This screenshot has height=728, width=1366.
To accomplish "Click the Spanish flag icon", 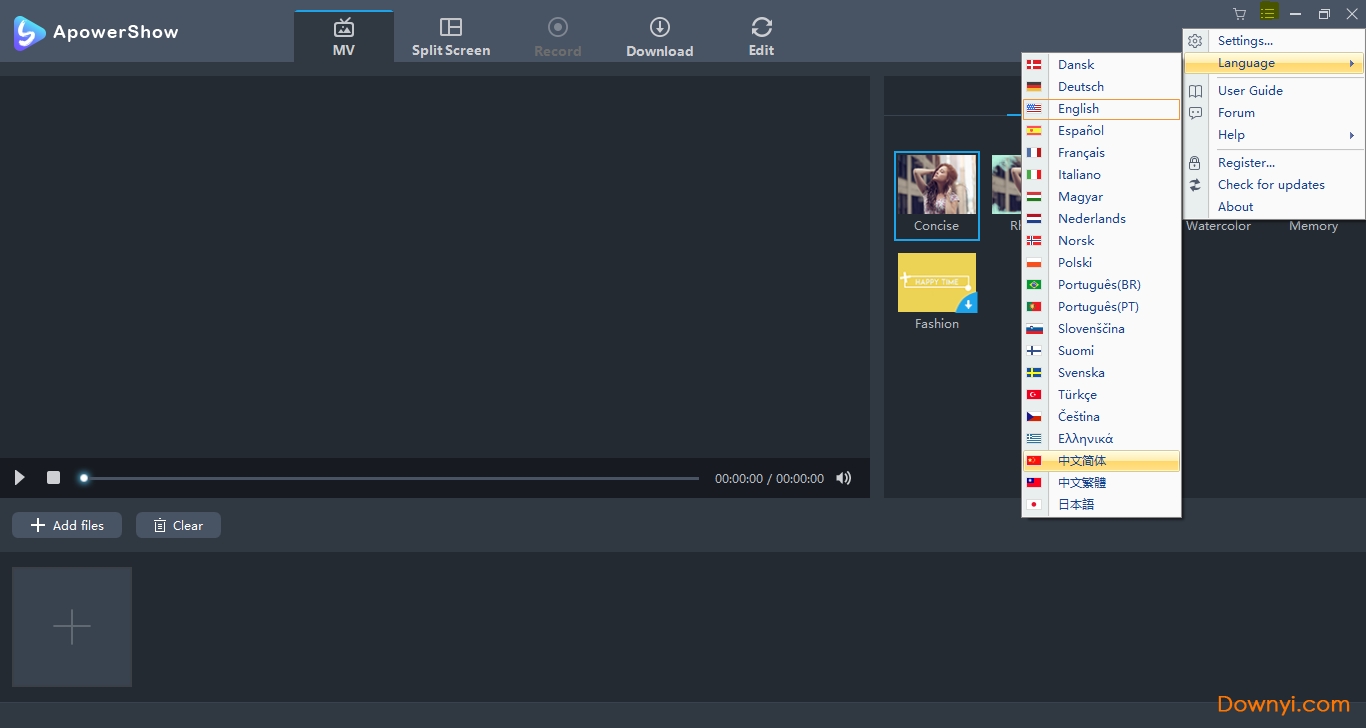I will coord(1034,131).
